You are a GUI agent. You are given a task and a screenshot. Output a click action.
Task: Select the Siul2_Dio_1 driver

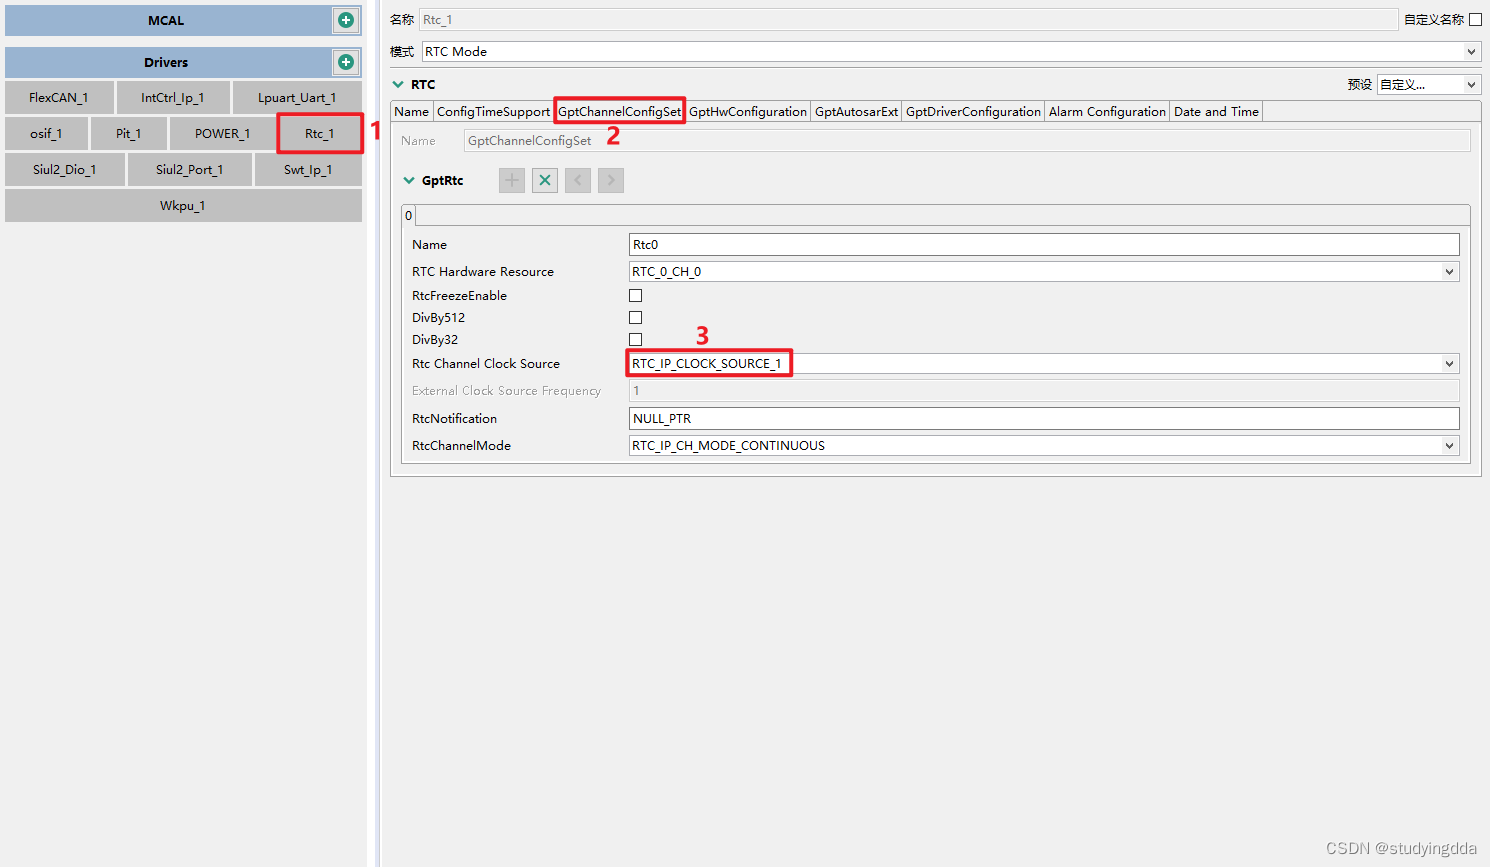[x=65, y=170]
